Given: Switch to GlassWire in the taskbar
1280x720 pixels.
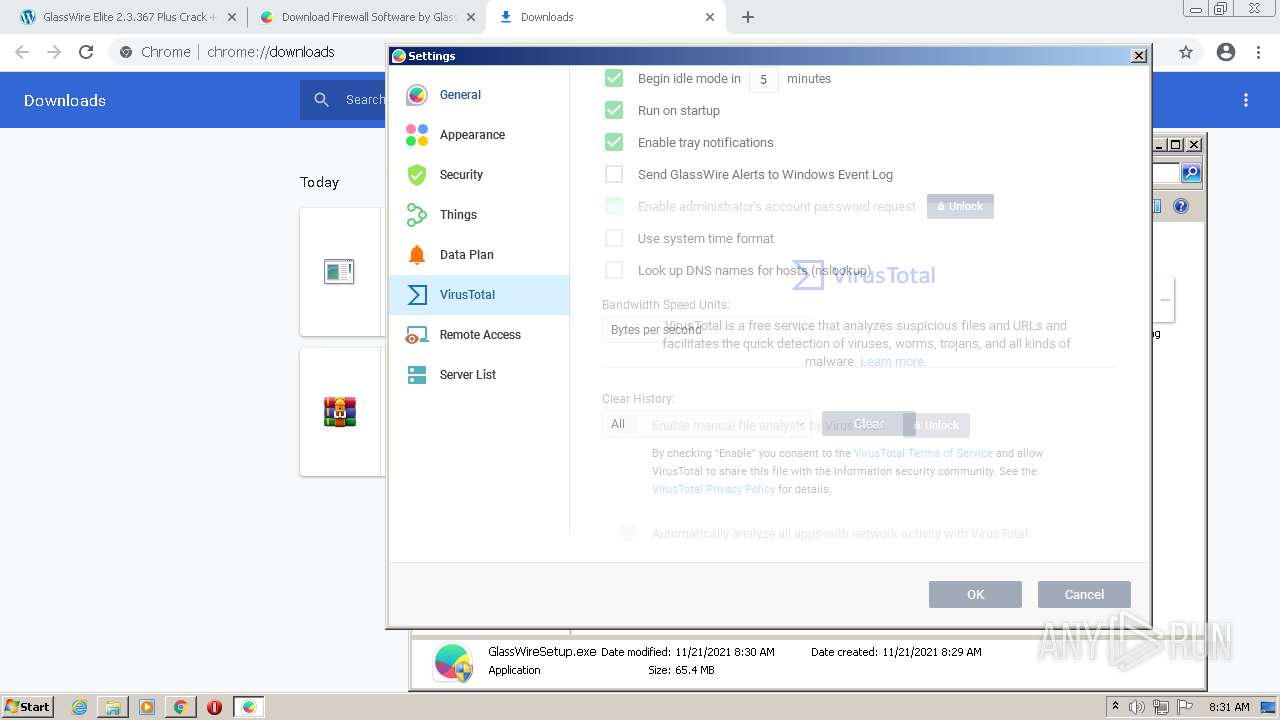Looking at the screenshot, I should (x=249, y=707).
